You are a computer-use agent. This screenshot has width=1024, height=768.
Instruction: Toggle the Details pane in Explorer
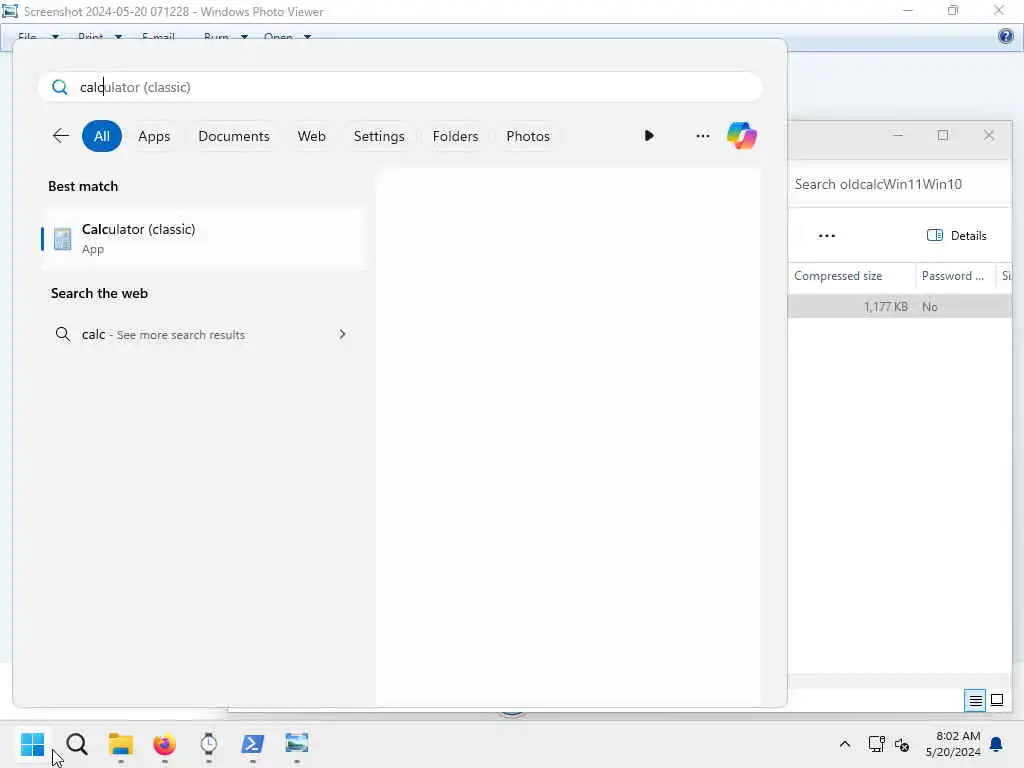click(957, 236)
